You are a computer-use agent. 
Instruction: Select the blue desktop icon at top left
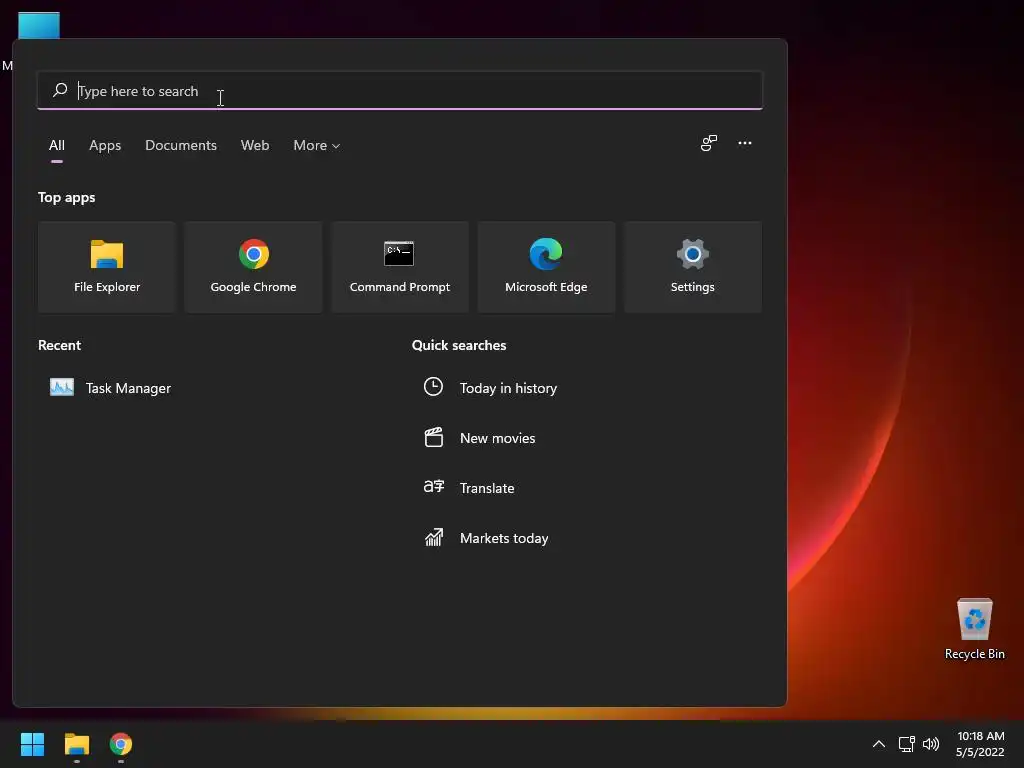pyautogui.click(x=39, y=26)
